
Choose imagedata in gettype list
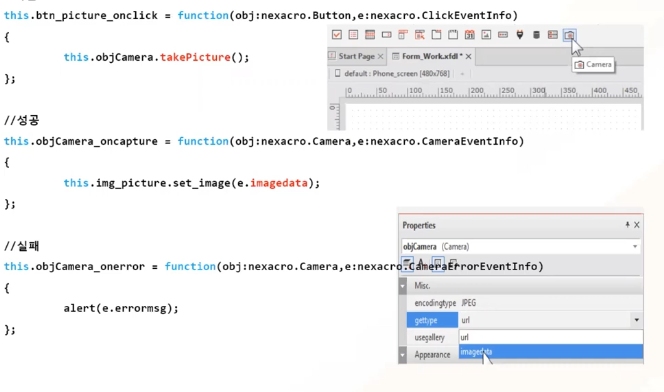coord(551,352)
